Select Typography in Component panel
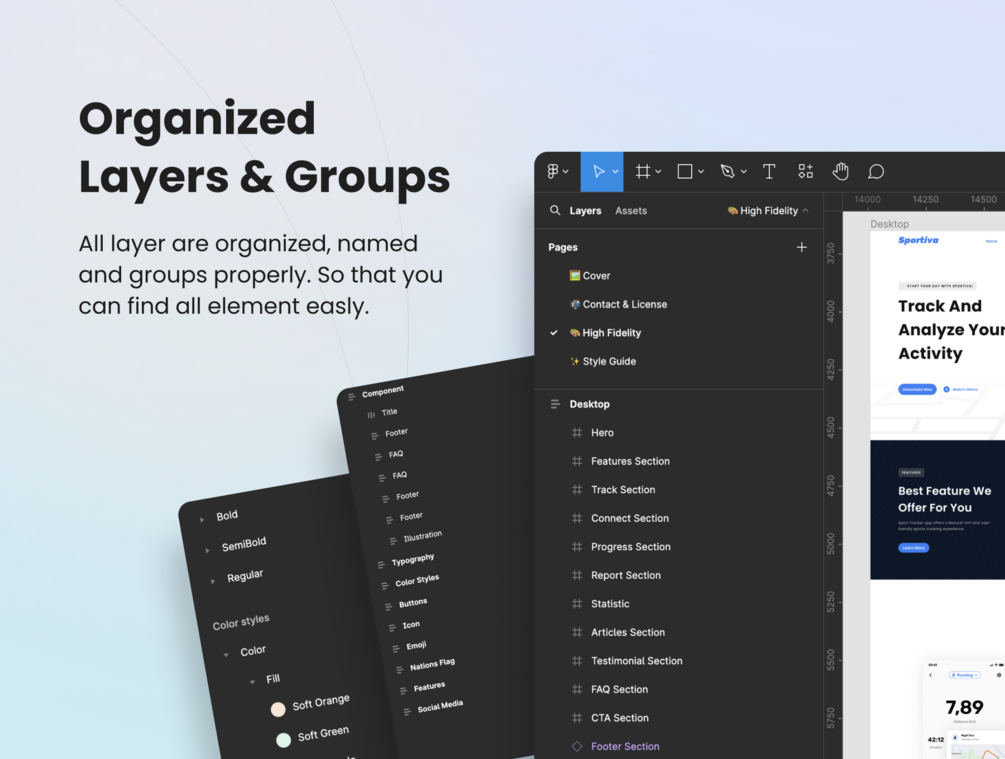 pyautogui.click(x=413, y=560)
